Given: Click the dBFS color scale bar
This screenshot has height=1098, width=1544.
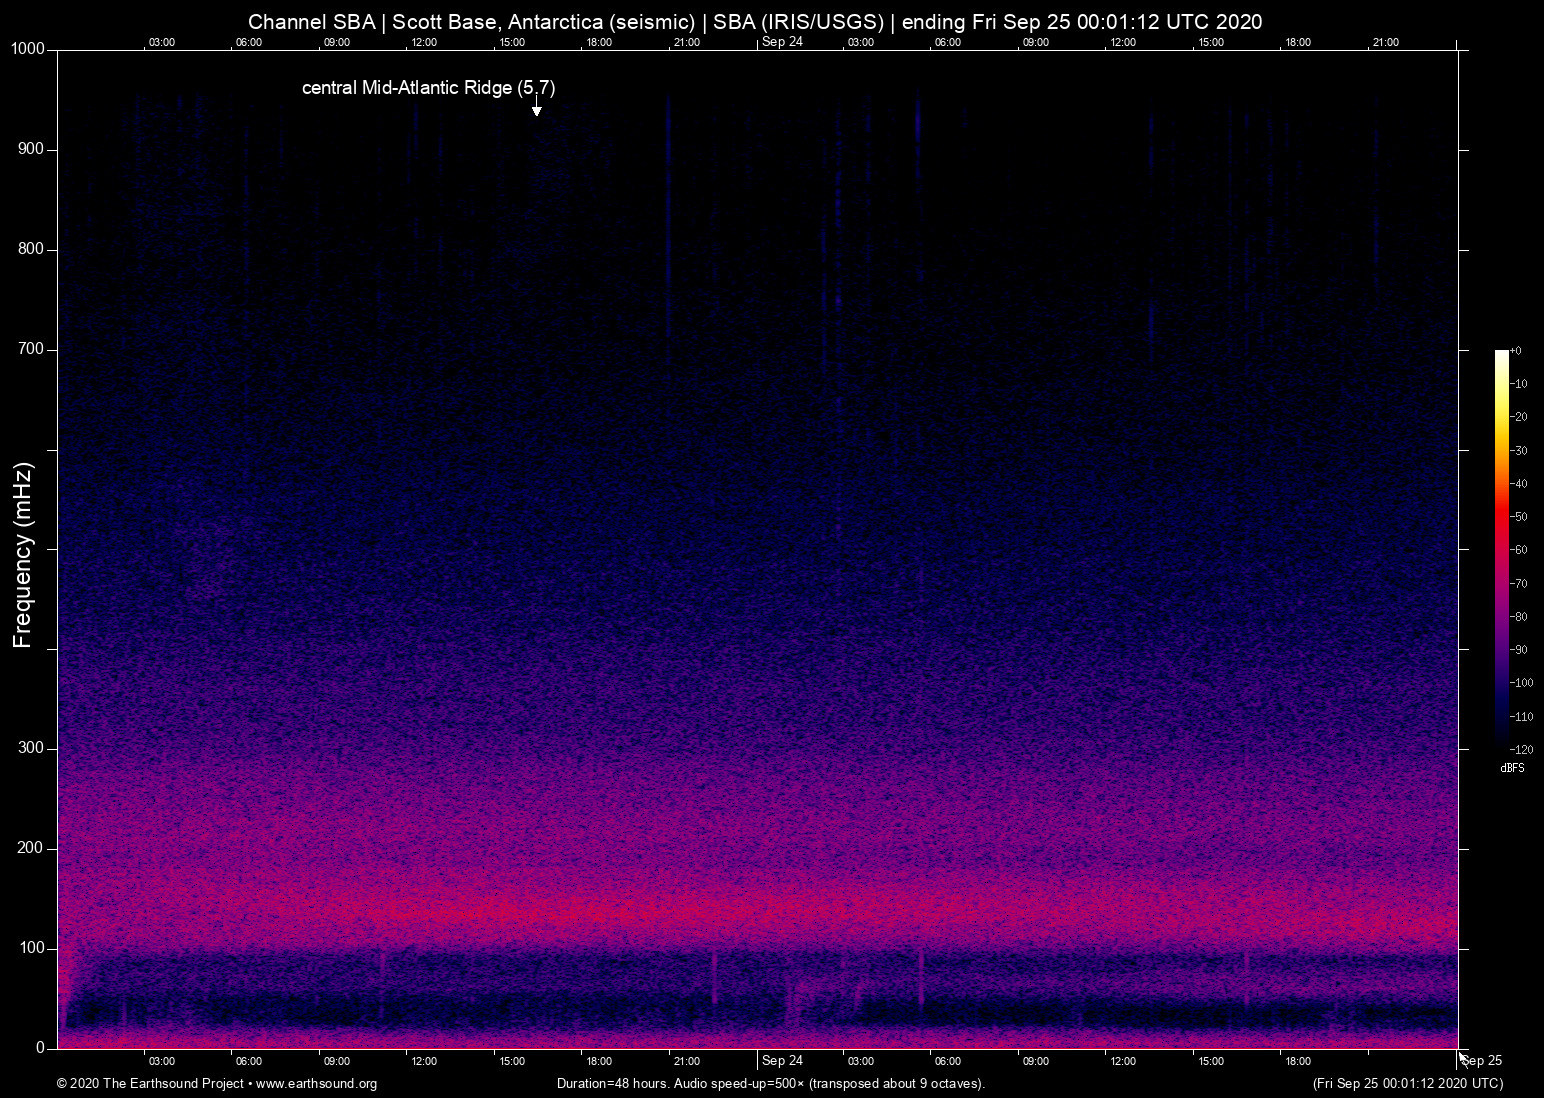Looking at the screenshot, I should [x=1501, y=548].
